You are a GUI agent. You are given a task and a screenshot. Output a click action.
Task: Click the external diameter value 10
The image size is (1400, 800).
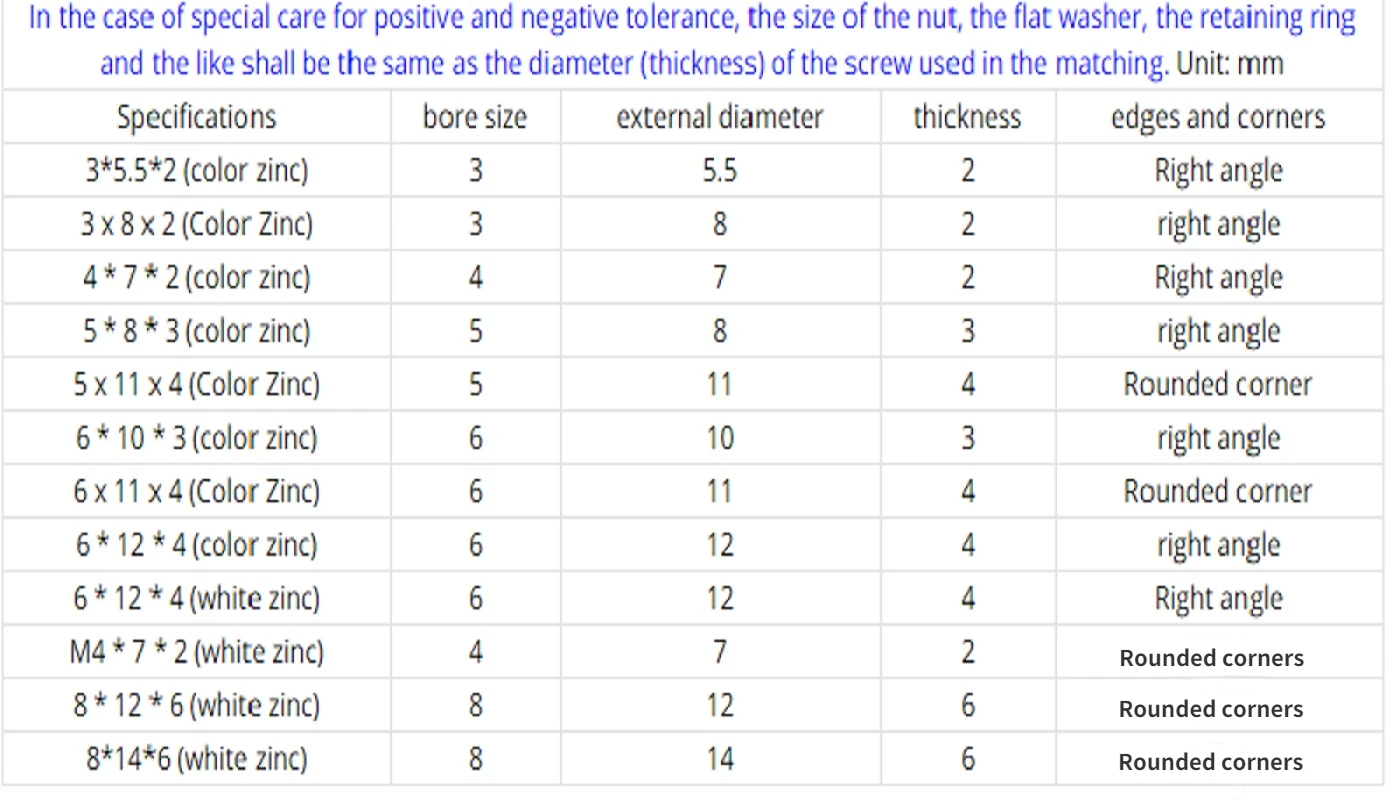pyautogui.click(x=719, y=438)
